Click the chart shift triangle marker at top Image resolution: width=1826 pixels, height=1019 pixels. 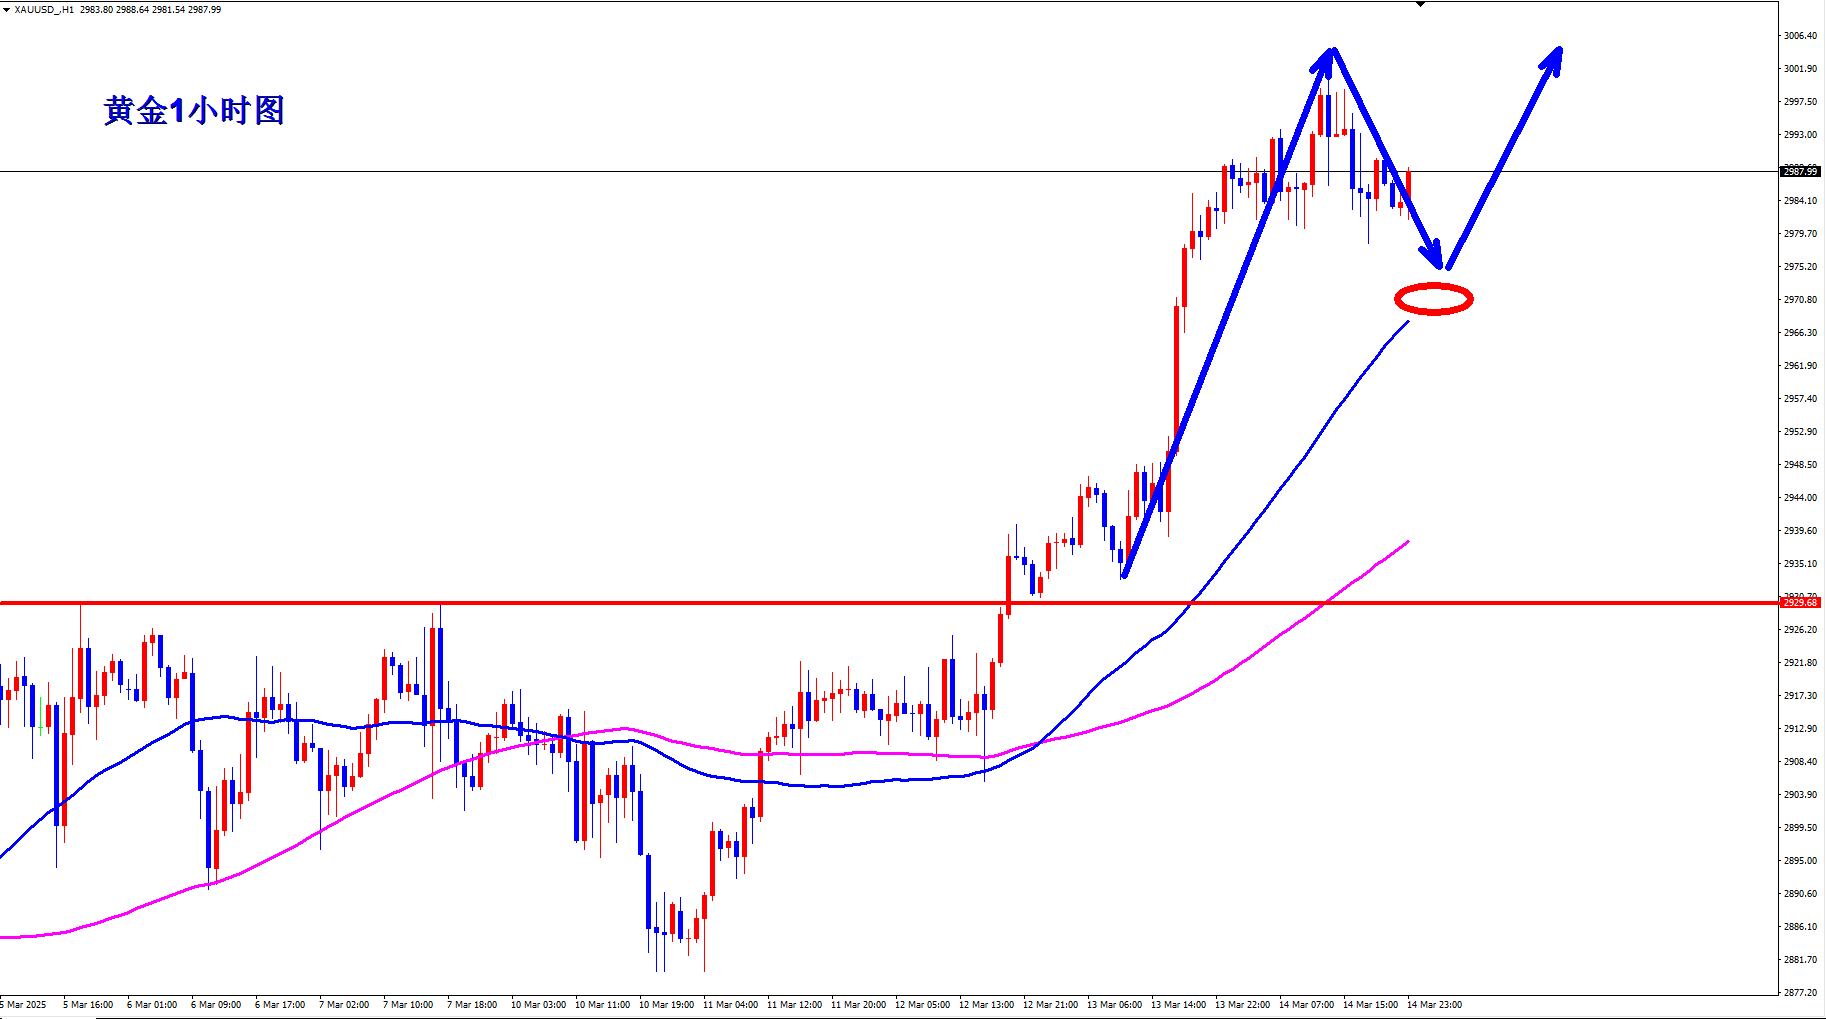pyautogui.click(x=1420, y=4)
